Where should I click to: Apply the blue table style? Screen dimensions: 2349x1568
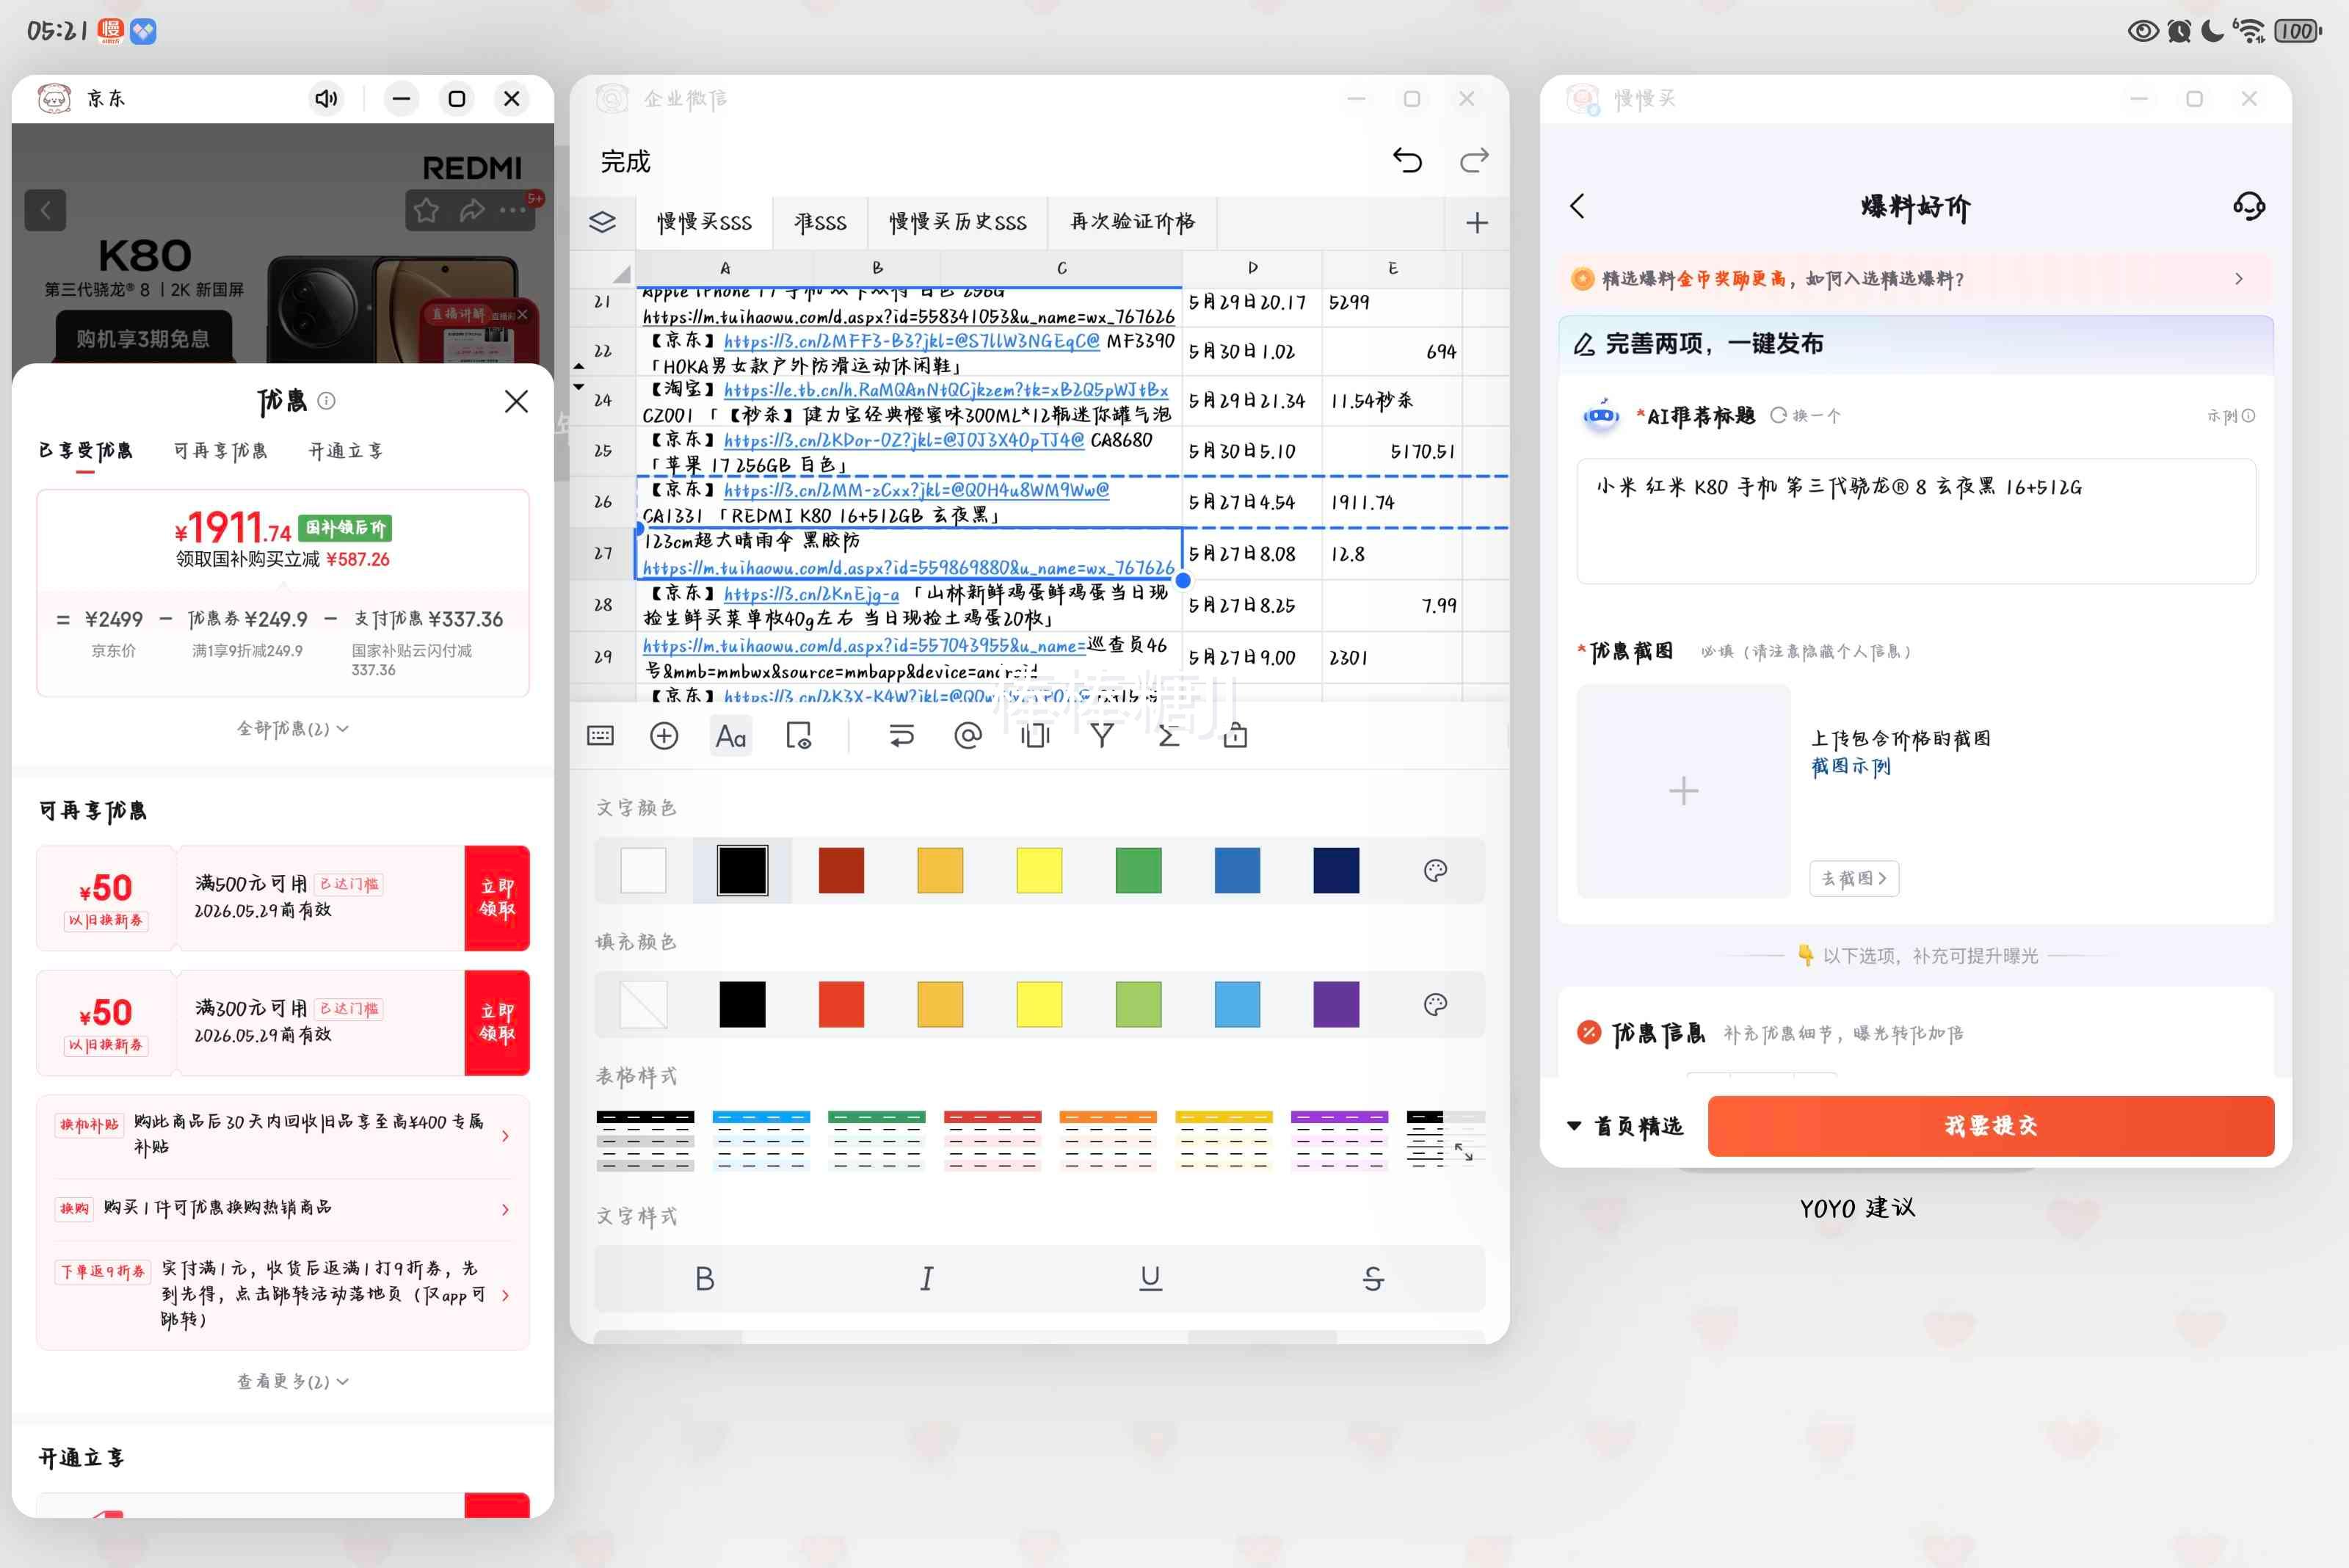click(761, 1140)
